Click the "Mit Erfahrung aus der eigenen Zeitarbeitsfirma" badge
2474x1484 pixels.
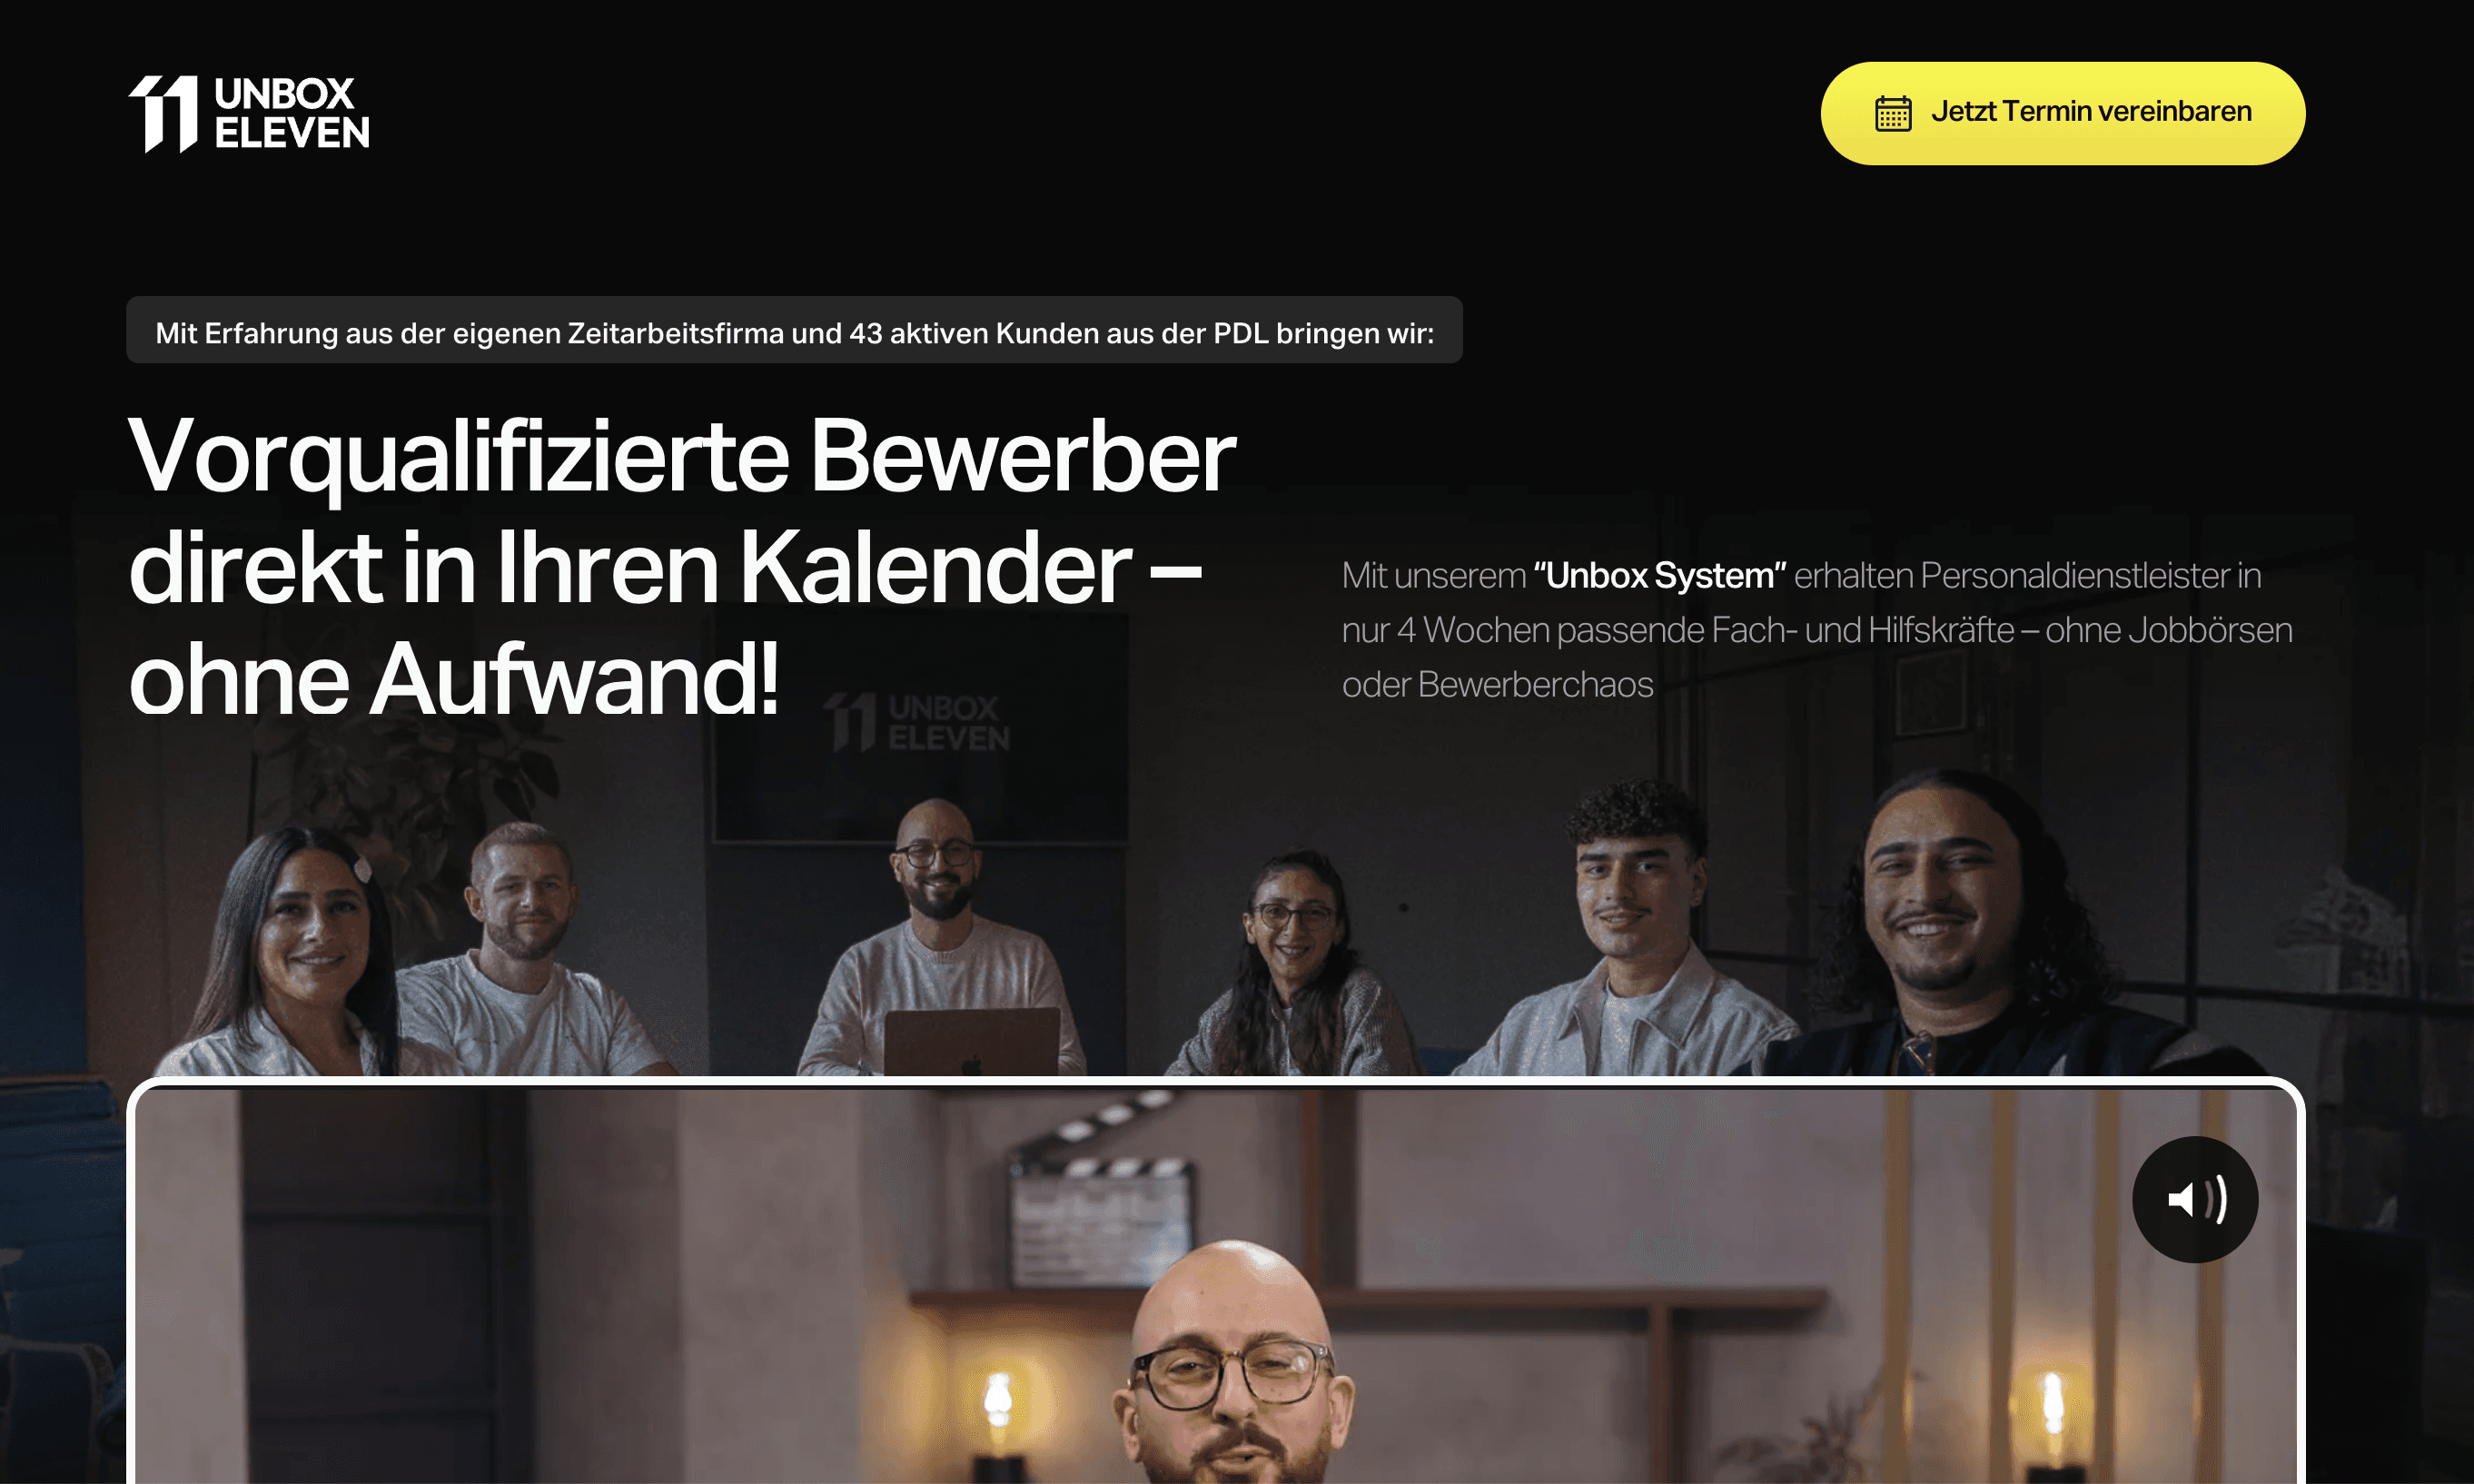(794, 330)
